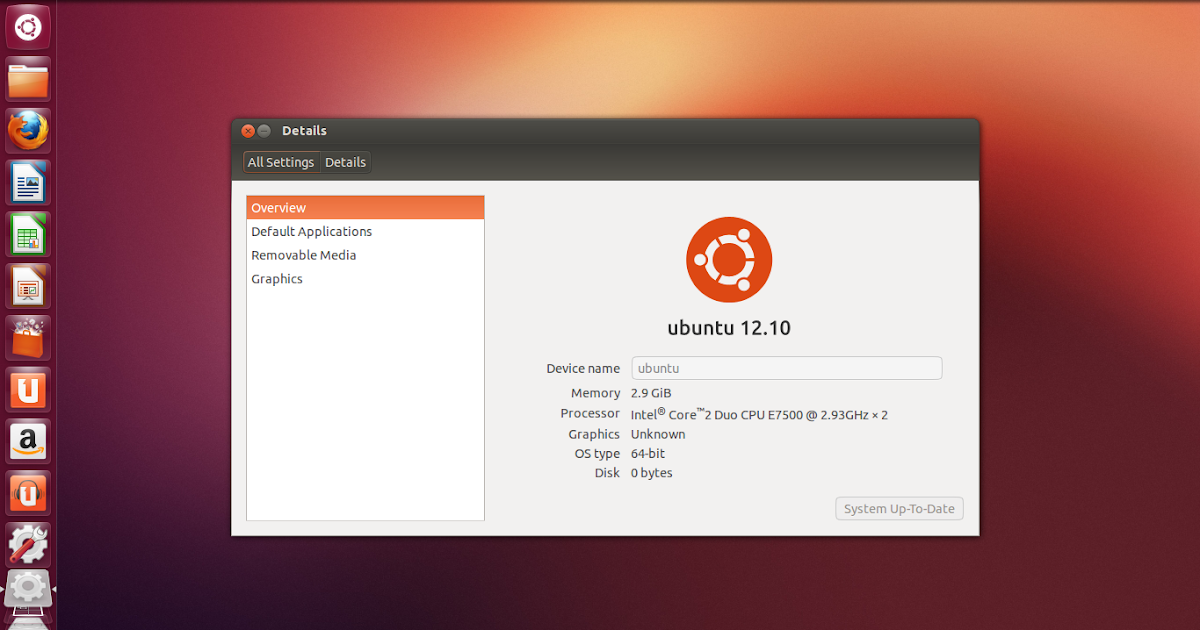Close the Details window
The width and height of the screenshot is (1200, 630).
click(248, 131)
